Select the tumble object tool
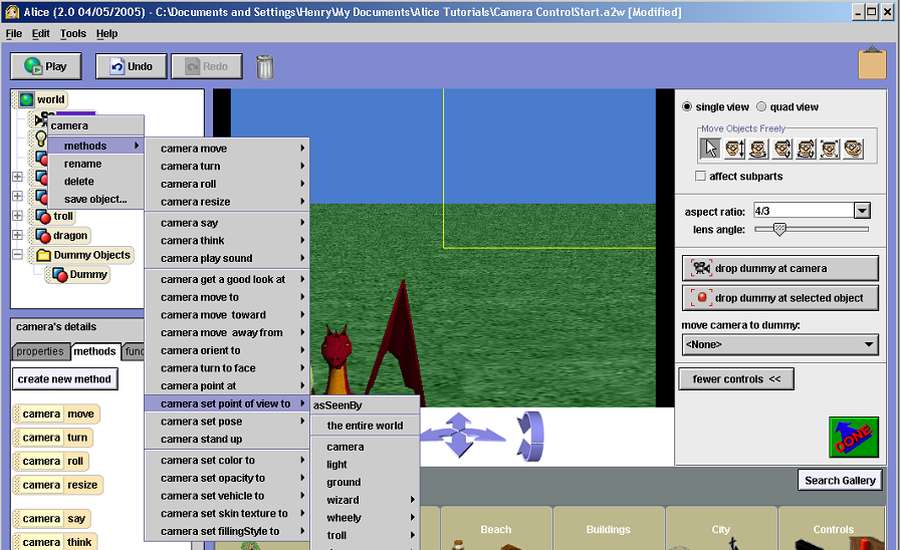Screen dimensions: 900x550 [x=805, y=149]
